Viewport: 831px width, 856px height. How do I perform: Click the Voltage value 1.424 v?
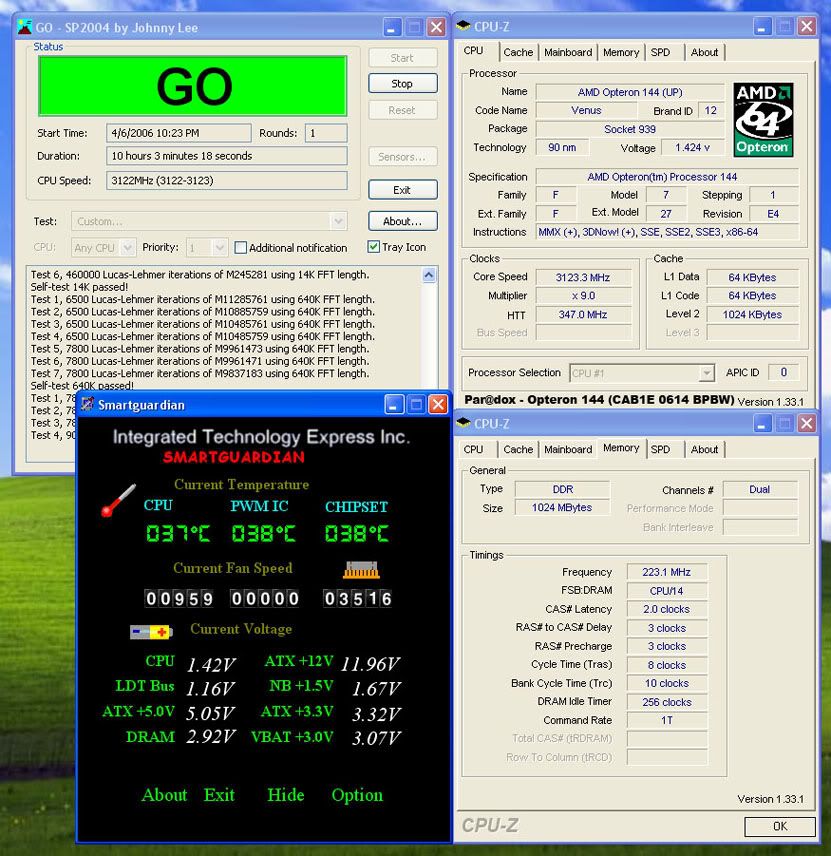[x=692, y=147]
